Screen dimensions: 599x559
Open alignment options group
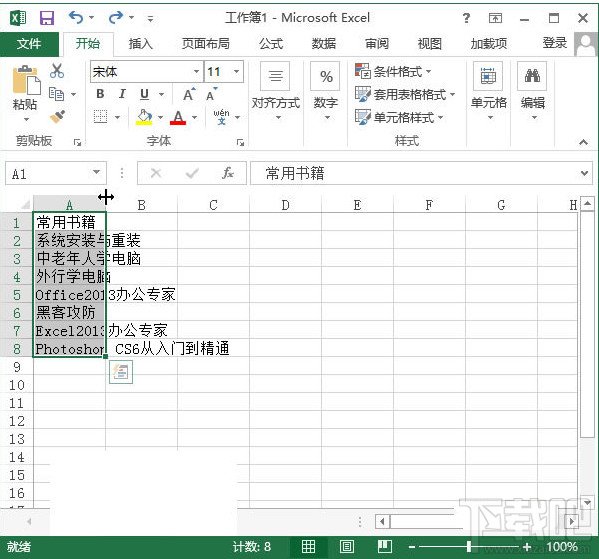[x=275, y=92]
